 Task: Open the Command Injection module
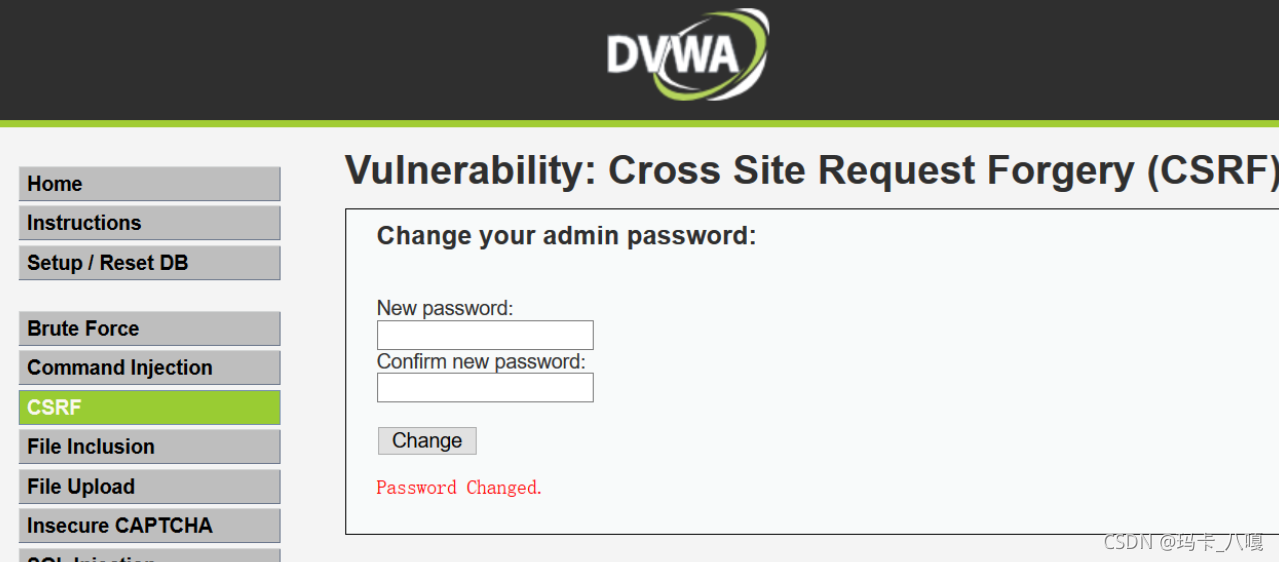point(149,368)
